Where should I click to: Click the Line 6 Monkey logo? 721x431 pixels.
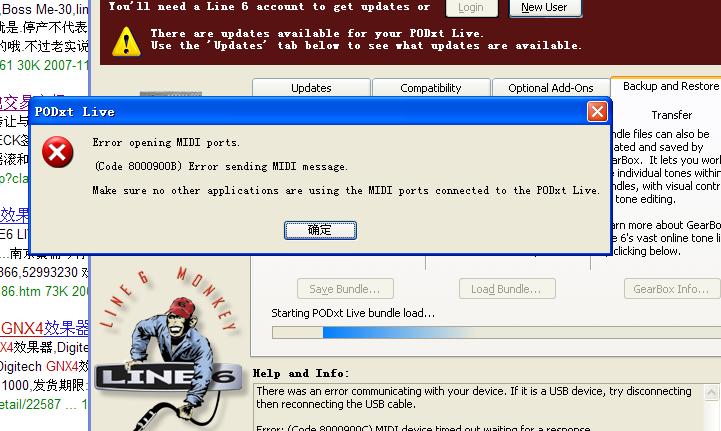coord(169,350)
